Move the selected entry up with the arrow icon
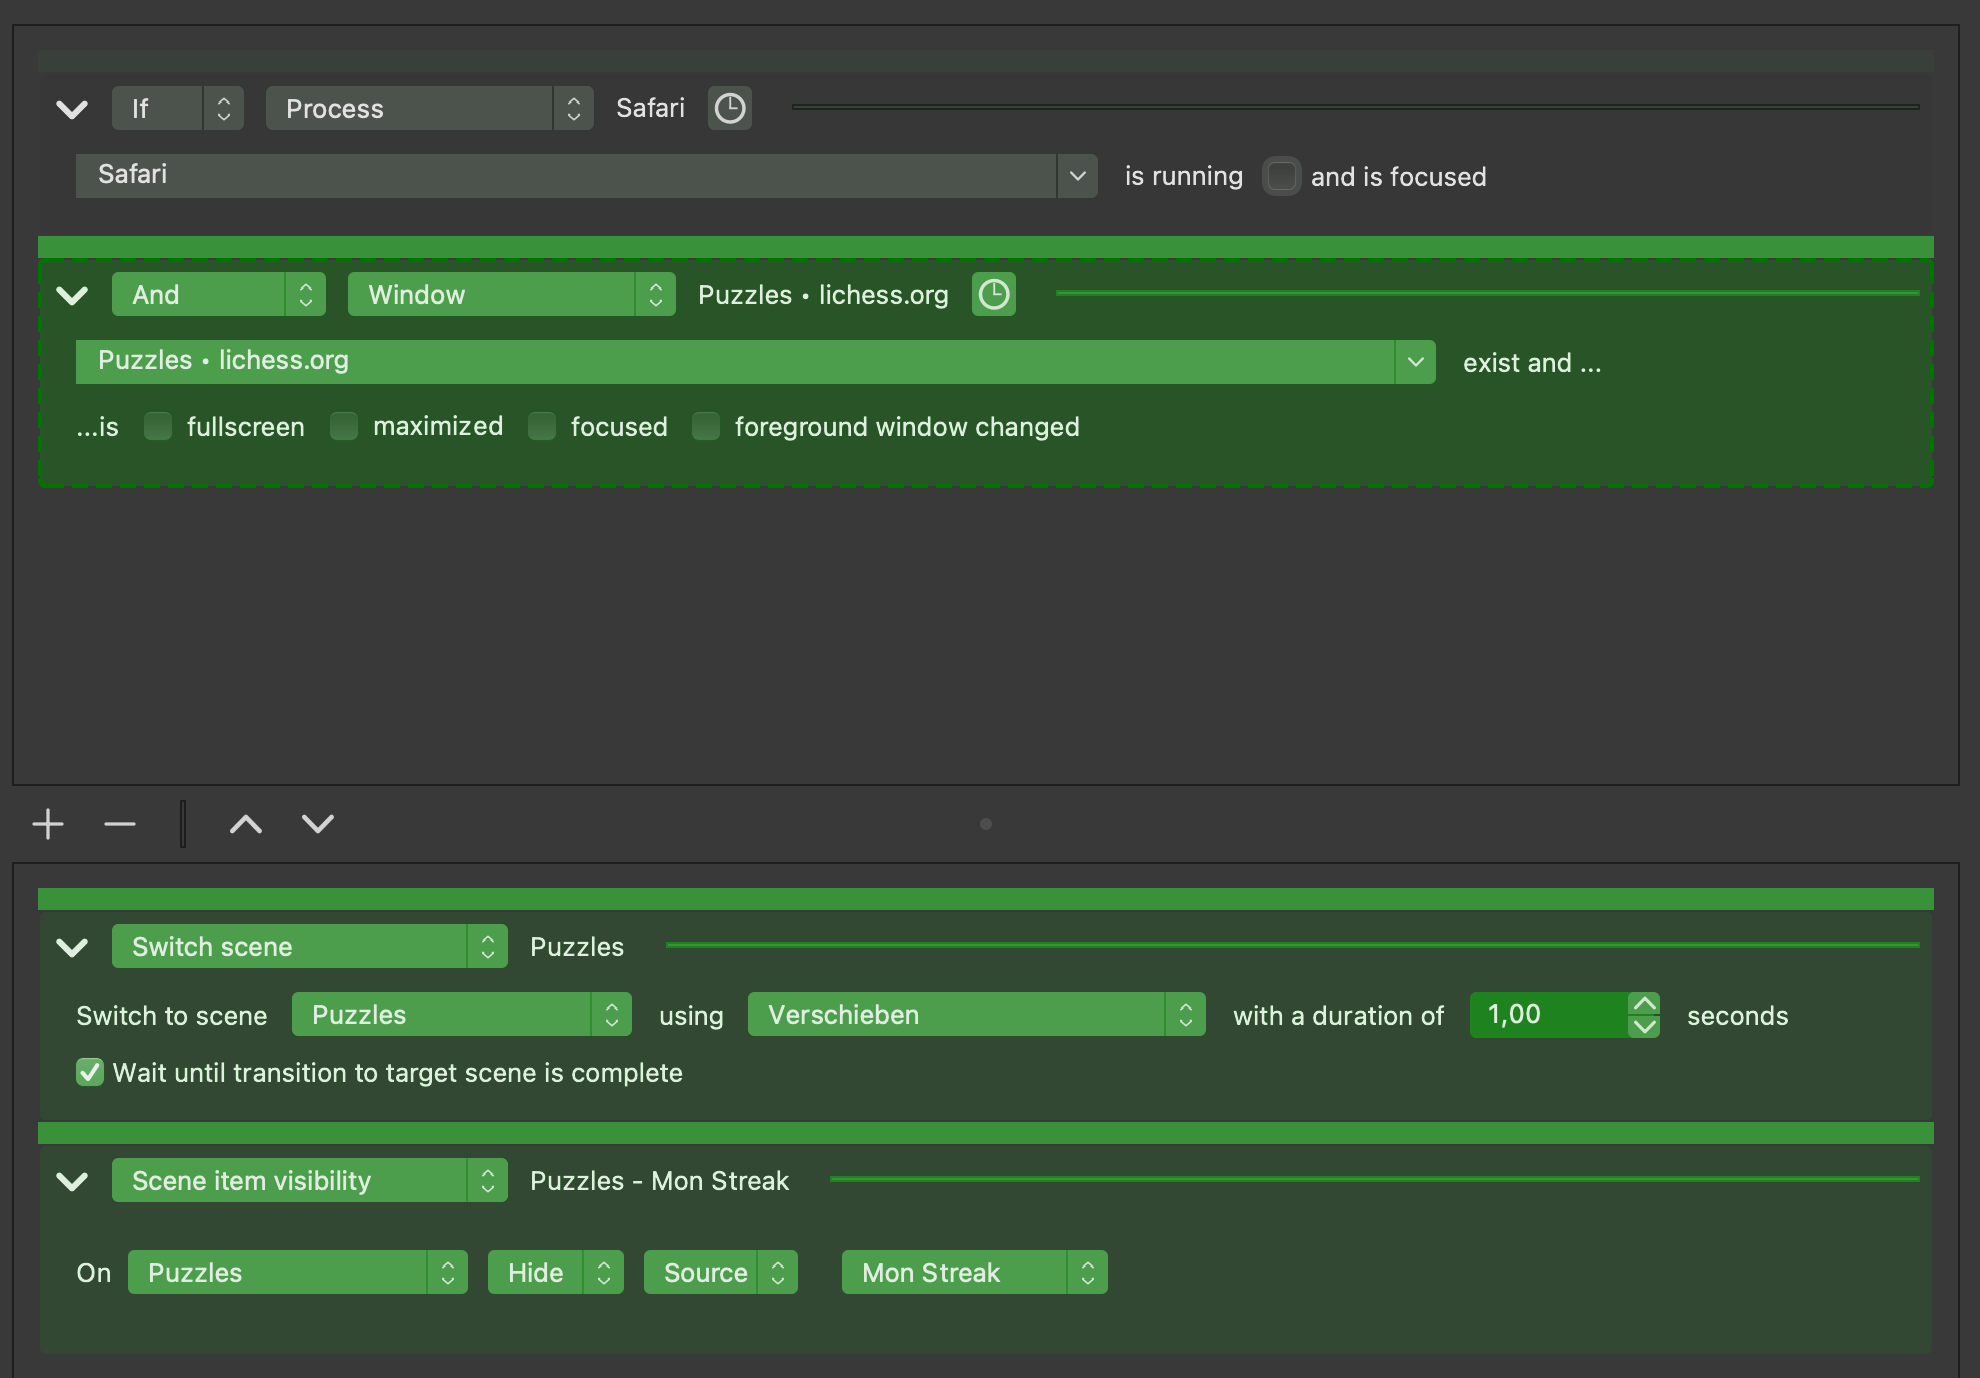1980x1378 pixels. coord(245,823)
